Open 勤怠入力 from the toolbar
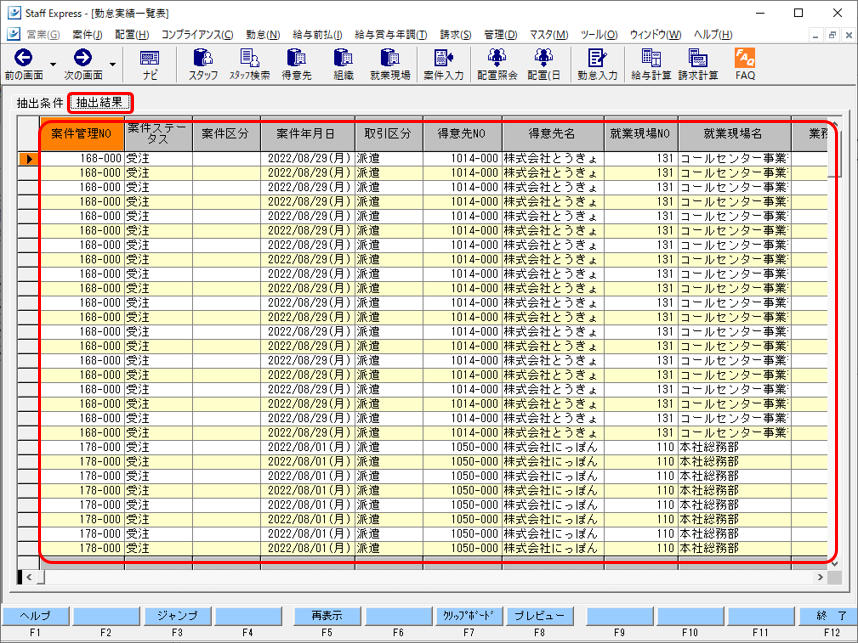The height and width of the screenshot is (643, 858). pyautogui.click(x=597, y=65)
